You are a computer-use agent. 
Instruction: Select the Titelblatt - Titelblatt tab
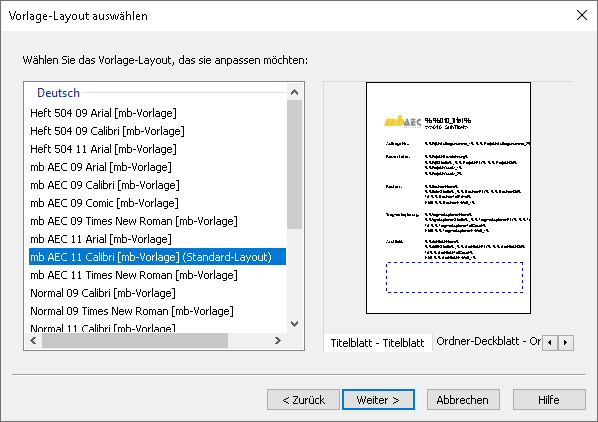(x=377, y=343)
